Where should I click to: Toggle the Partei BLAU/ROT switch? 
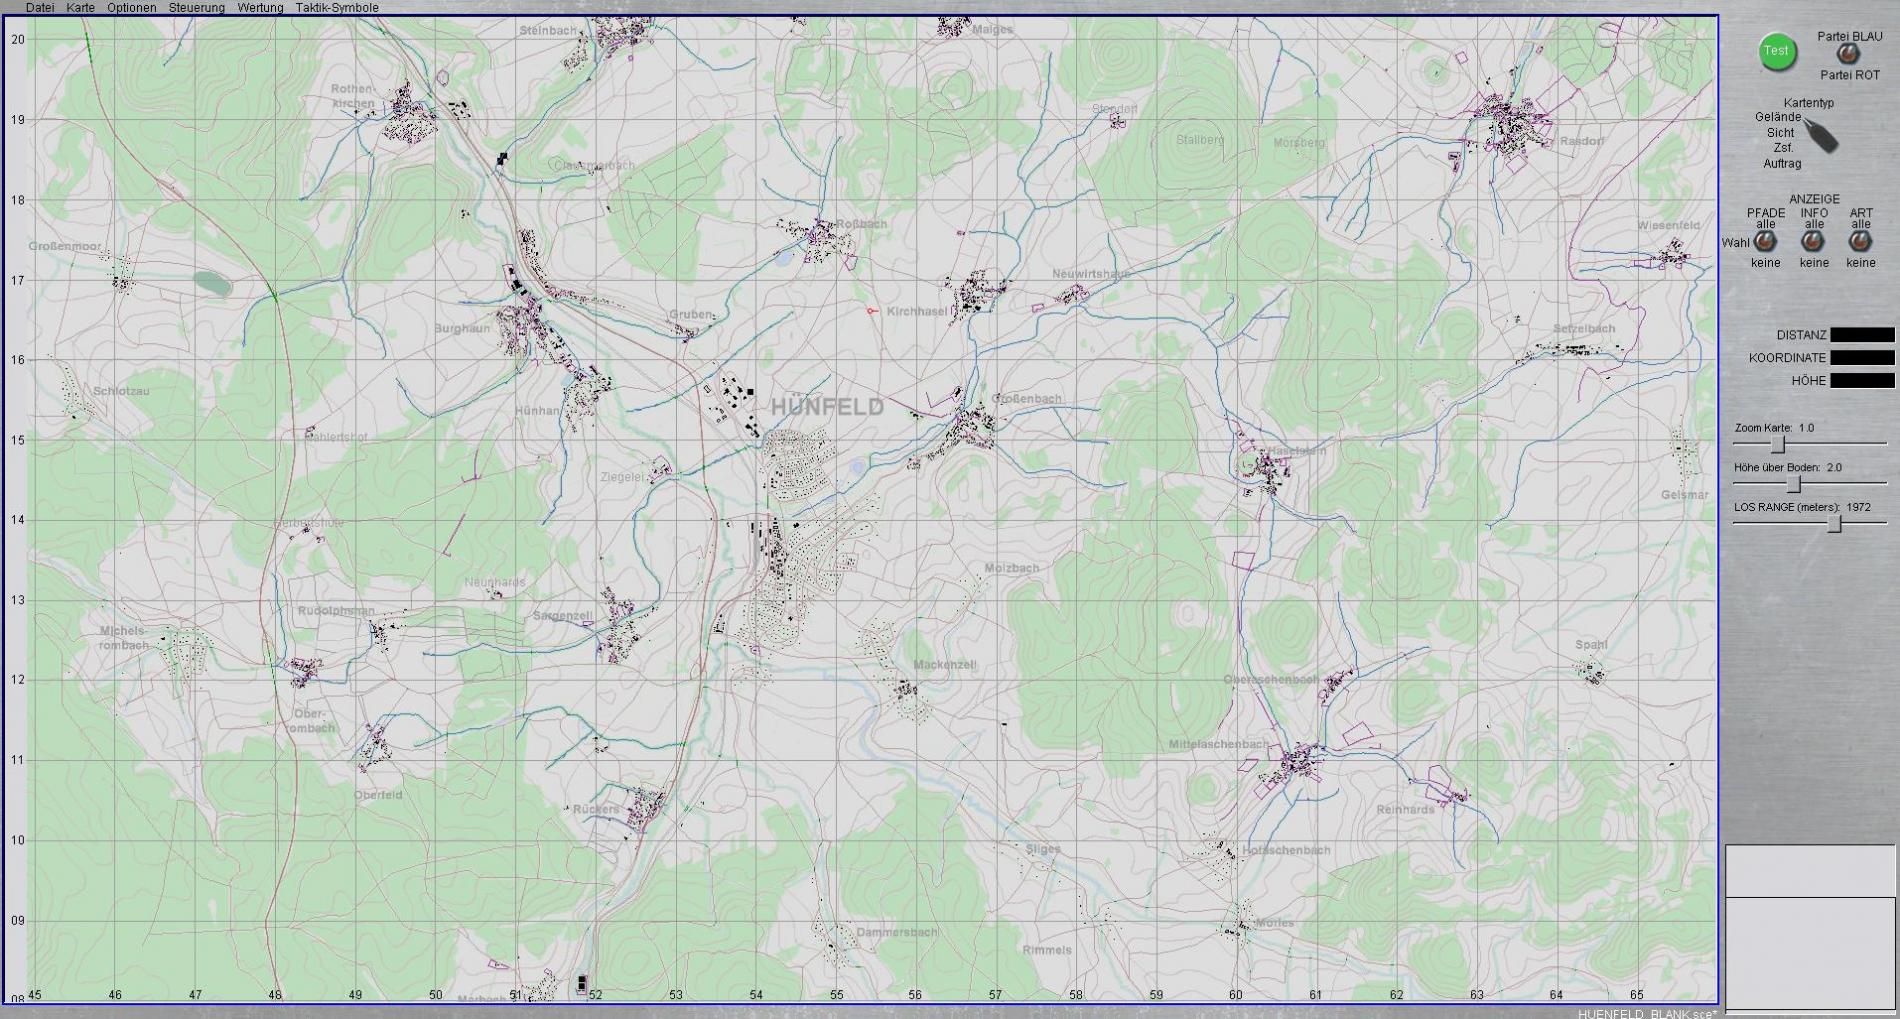(1848, 55)
